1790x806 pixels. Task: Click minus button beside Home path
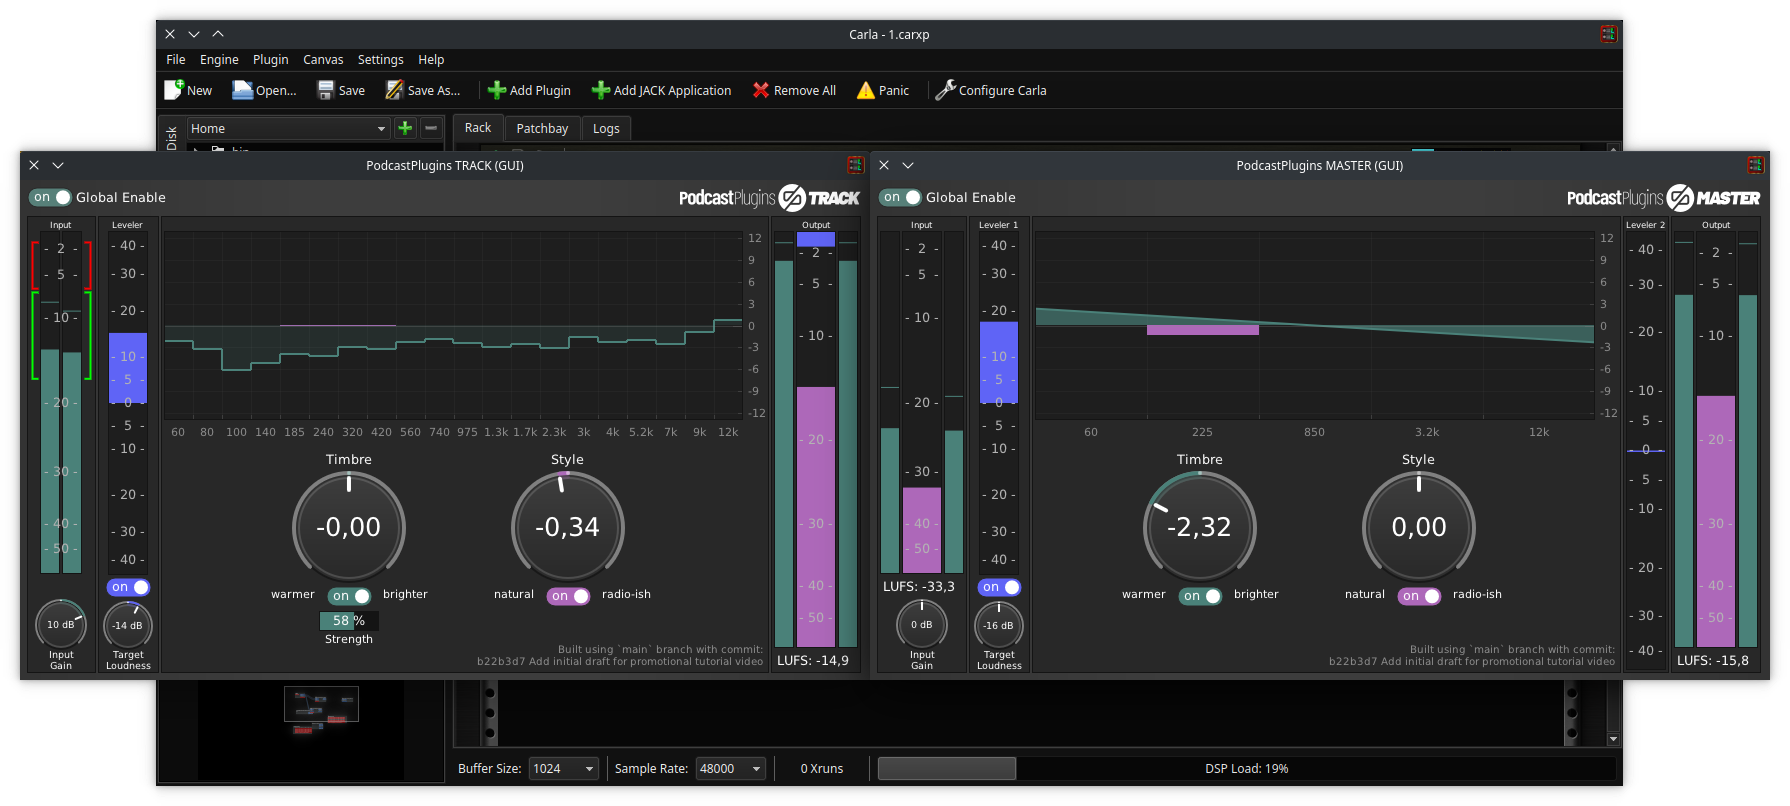pyautogui.click(x=431, y=128)
